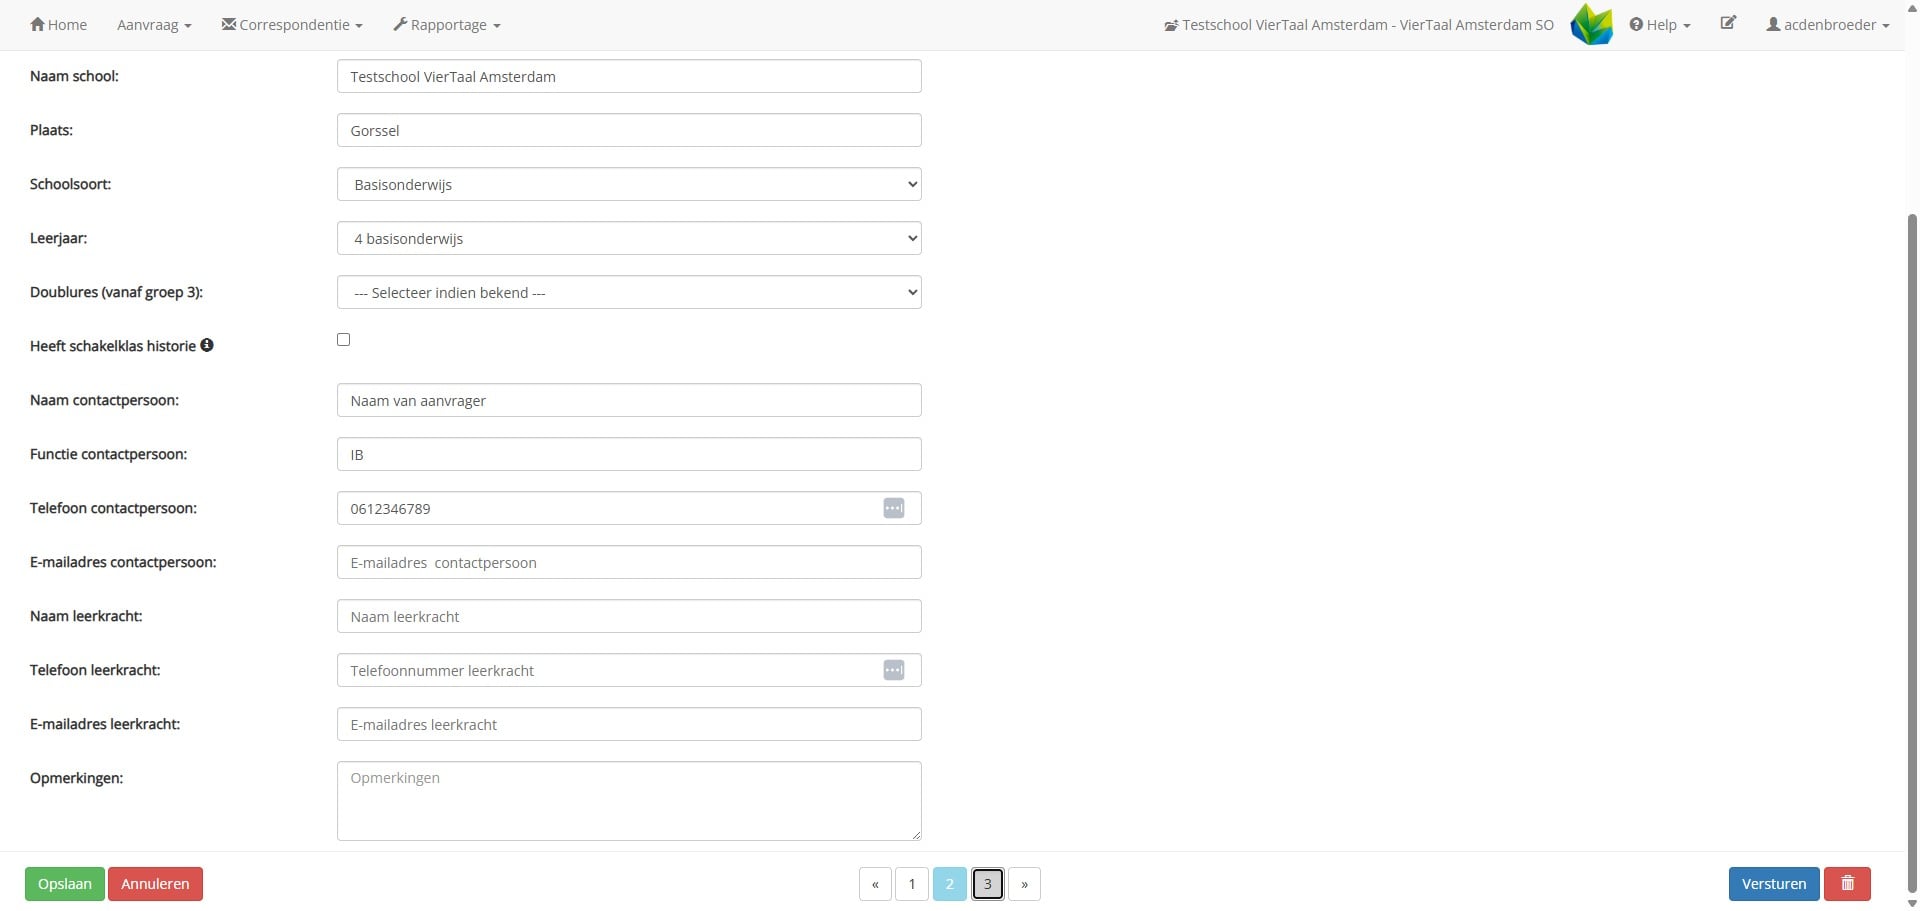Click the E-mailadres contactpersoon field
Screen dimensions: 1920x911
pyautogui.click(x=629, y=562)
